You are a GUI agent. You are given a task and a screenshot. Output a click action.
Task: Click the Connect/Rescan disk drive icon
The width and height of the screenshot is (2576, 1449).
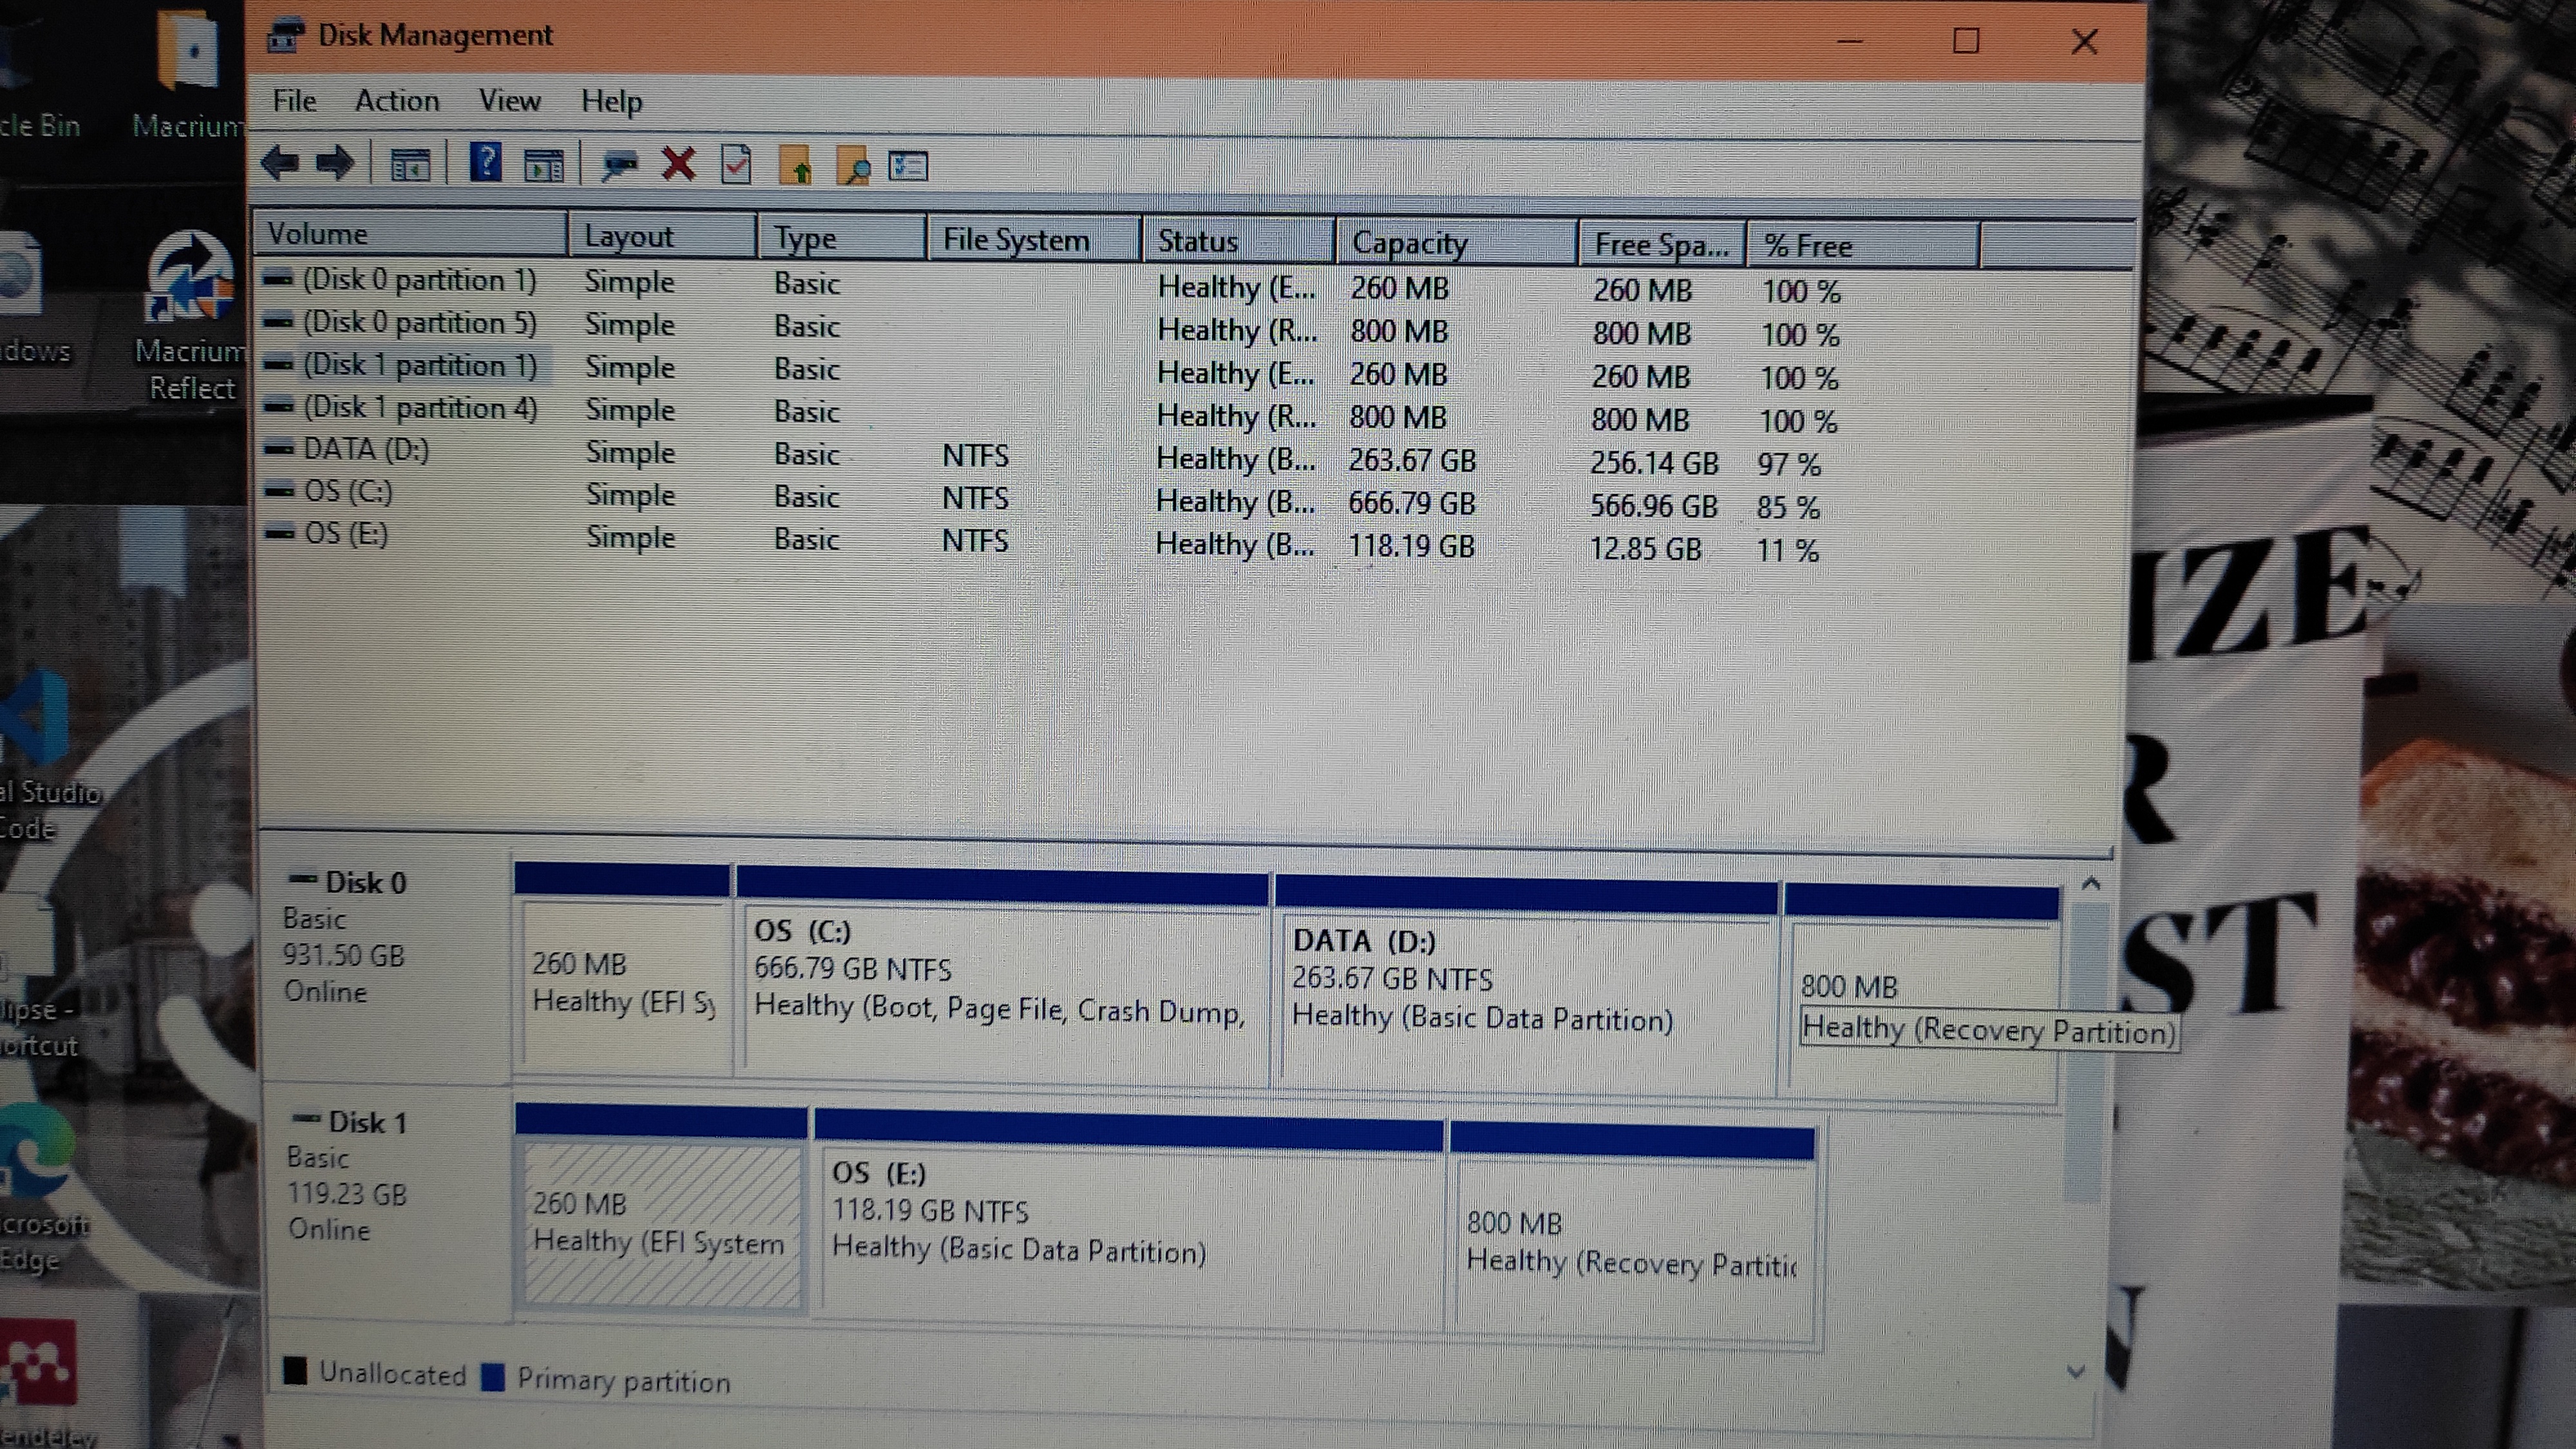(x=619, y=165)
